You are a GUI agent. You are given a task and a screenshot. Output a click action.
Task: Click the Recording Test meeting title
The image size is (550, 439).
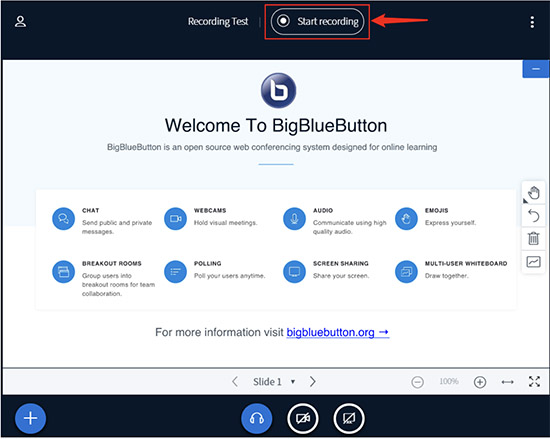[218, 22]
